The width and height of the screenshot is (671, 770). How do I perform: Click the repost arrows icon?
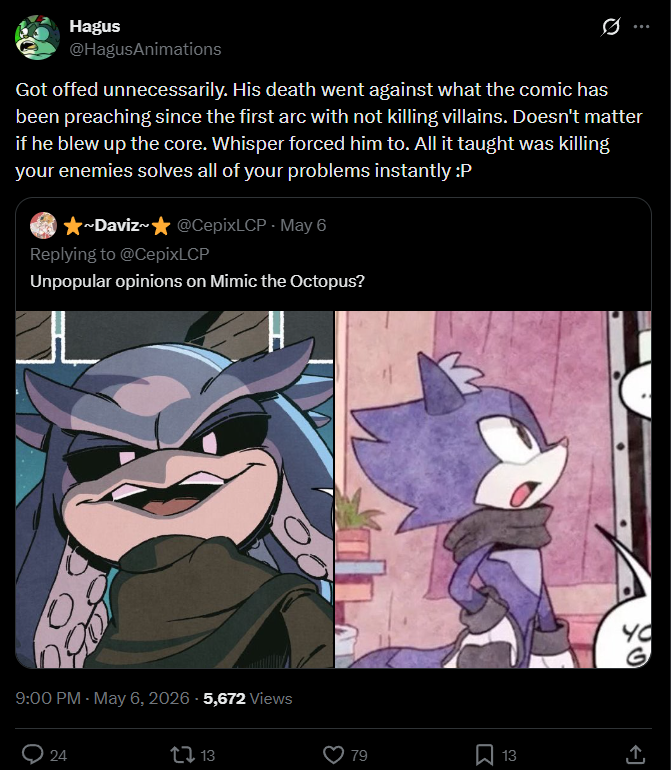point(182,754)
